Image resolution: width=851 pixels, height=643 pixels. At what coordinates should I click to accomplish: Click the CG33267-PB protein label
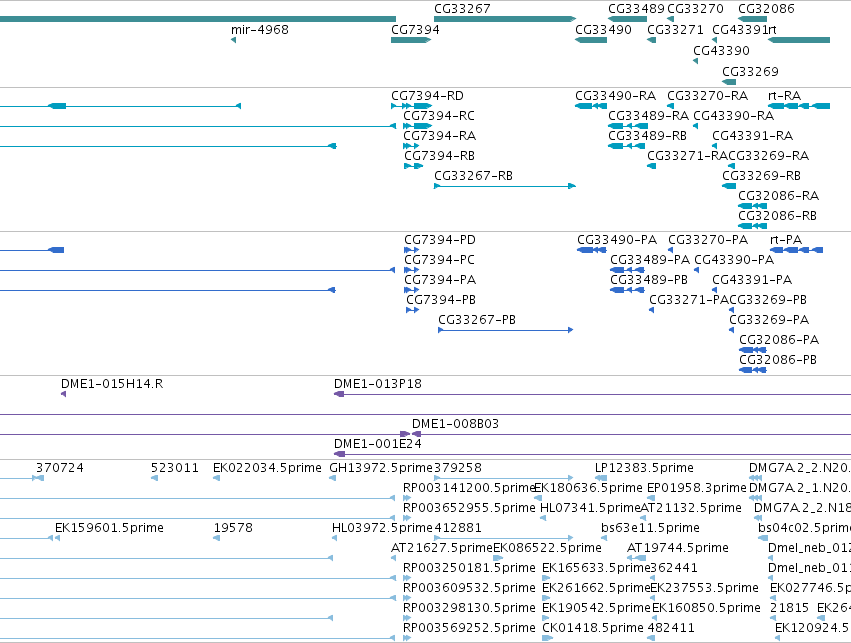pyautogui.click(x=477, y=320)
